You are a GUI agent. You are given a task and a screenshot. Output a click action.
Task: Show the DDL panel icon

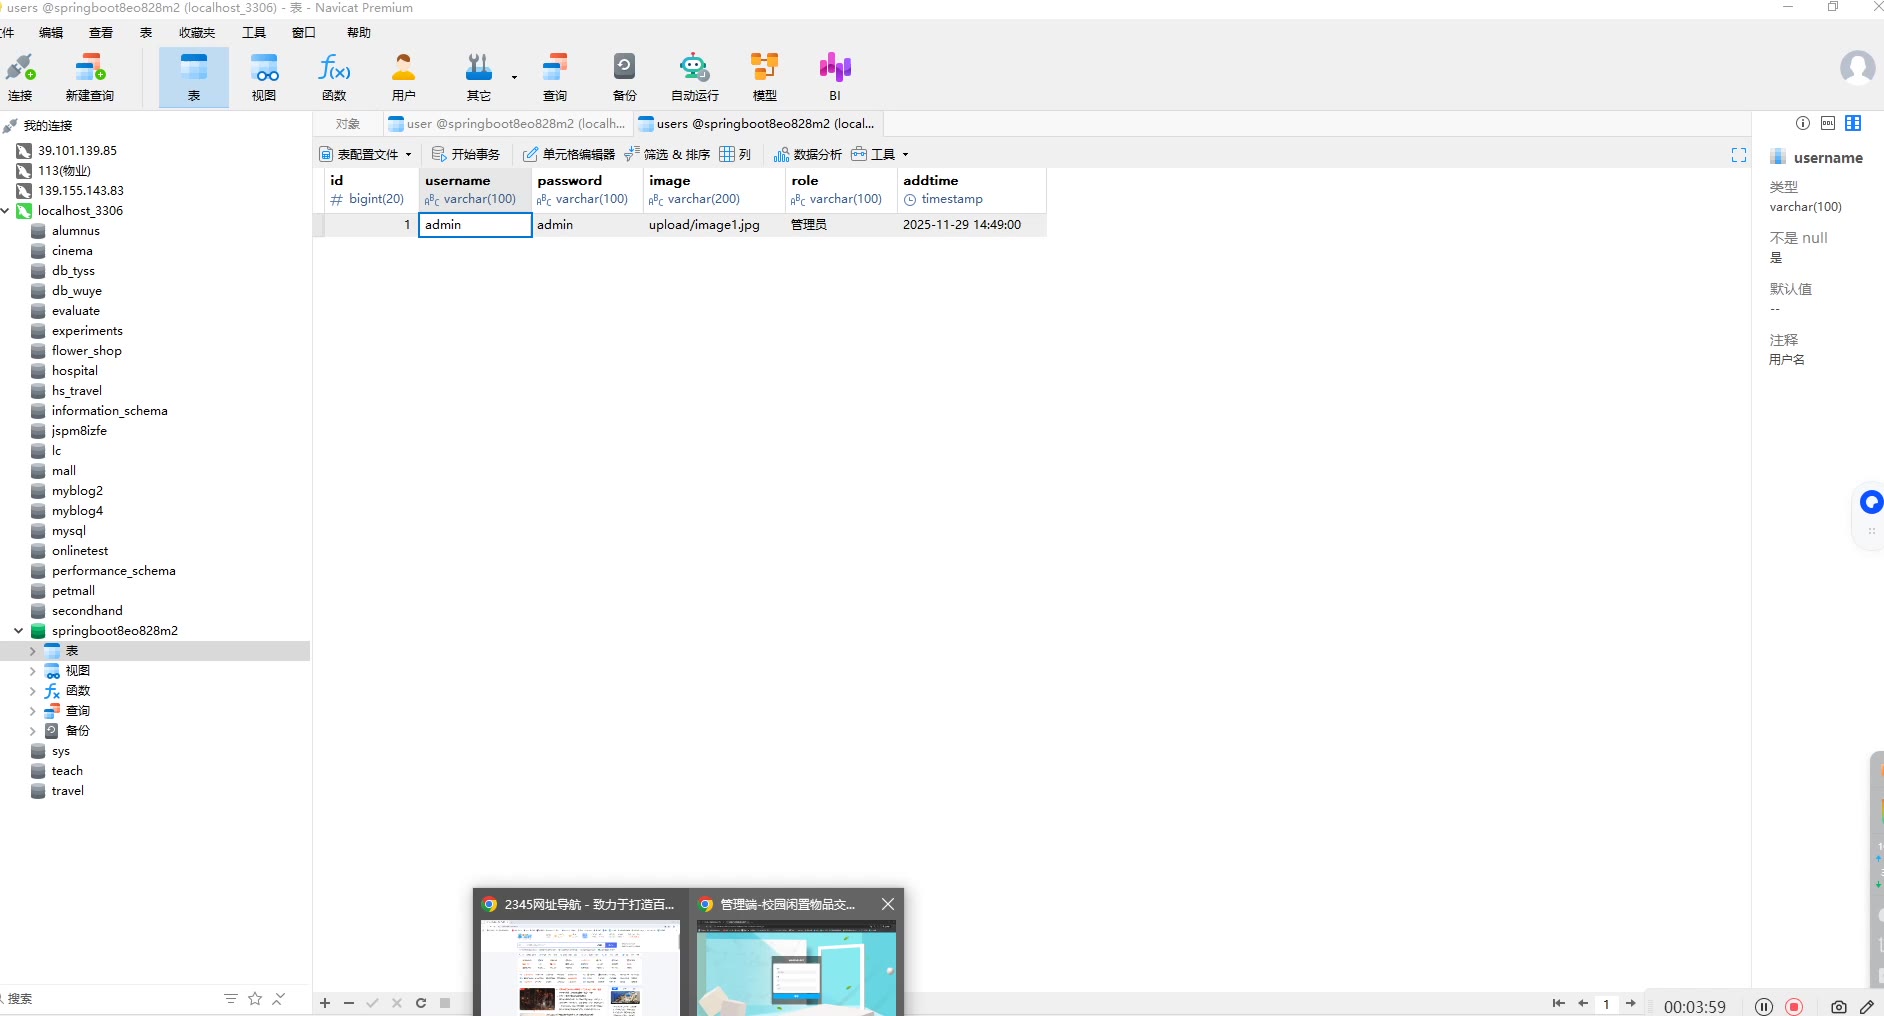pos(1828,123)
